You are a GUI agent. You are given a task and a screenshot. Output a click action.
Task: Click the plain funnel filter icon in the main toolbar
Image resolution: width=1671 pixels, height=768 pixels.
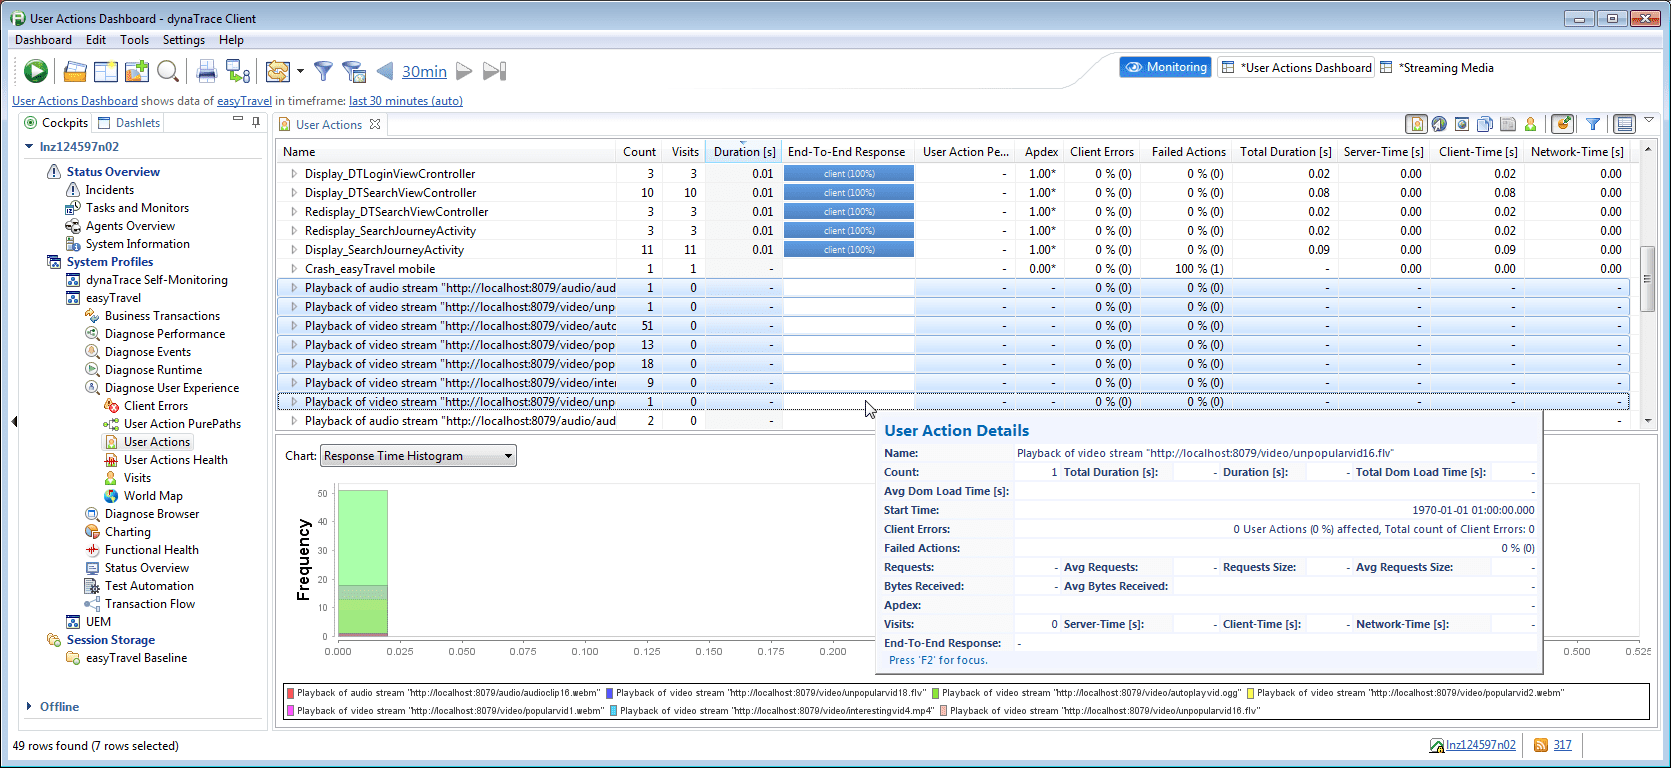(323, 71)
